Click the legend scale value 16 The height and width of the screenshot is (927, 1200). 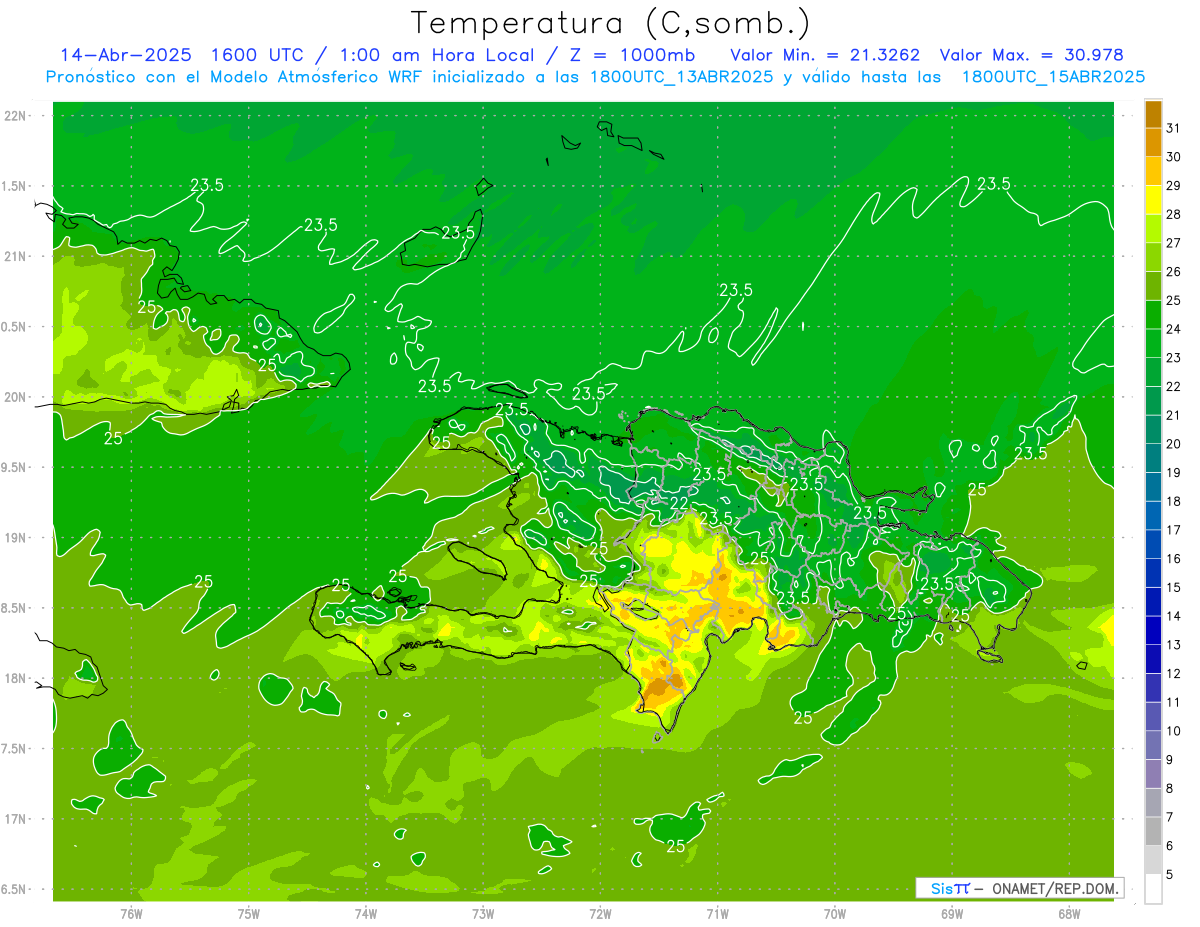tap(1174, 559)
